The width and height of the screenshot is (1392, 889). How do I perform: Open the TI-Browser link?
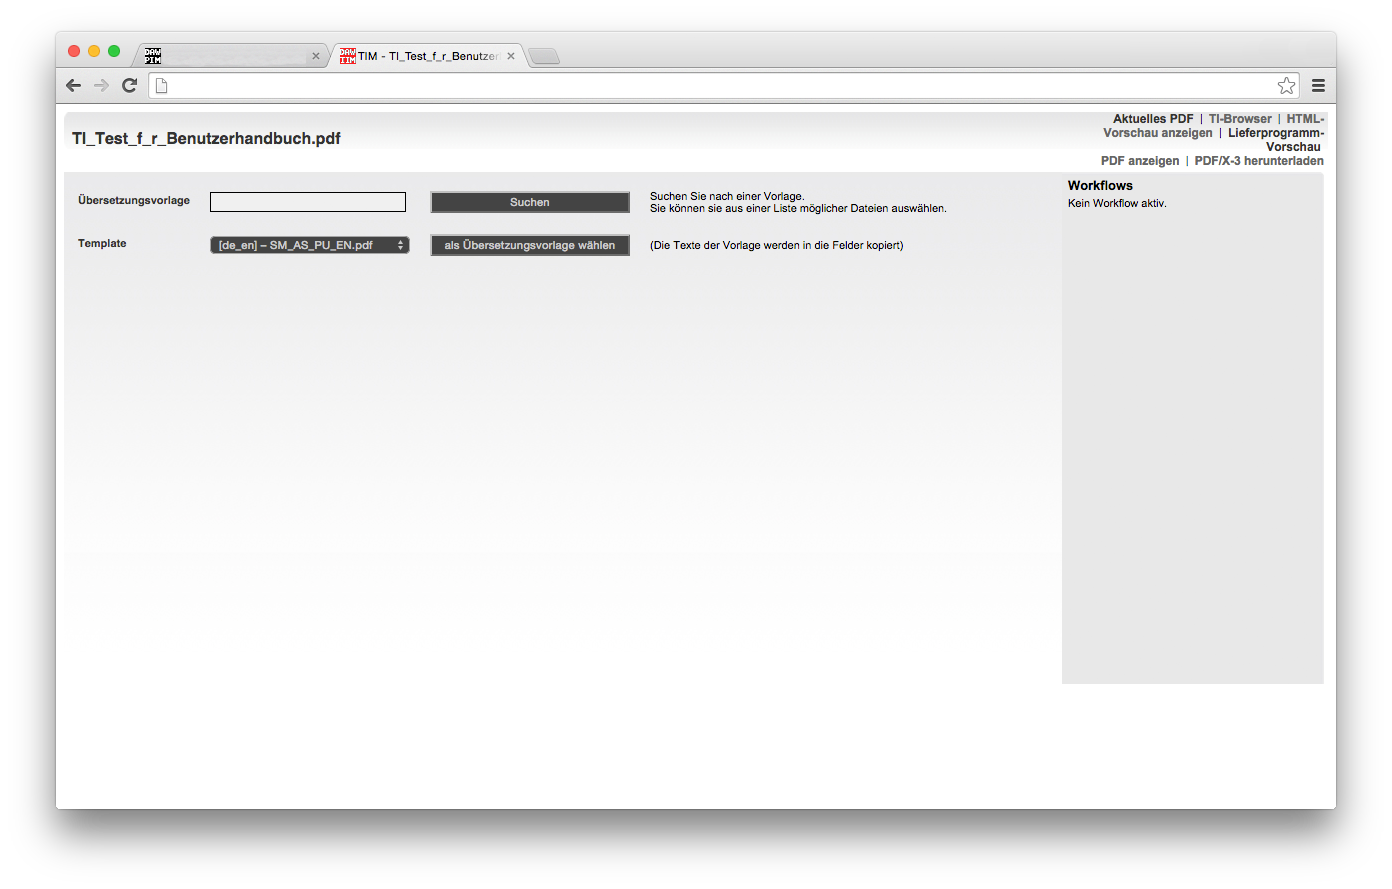pos(1240,119)
